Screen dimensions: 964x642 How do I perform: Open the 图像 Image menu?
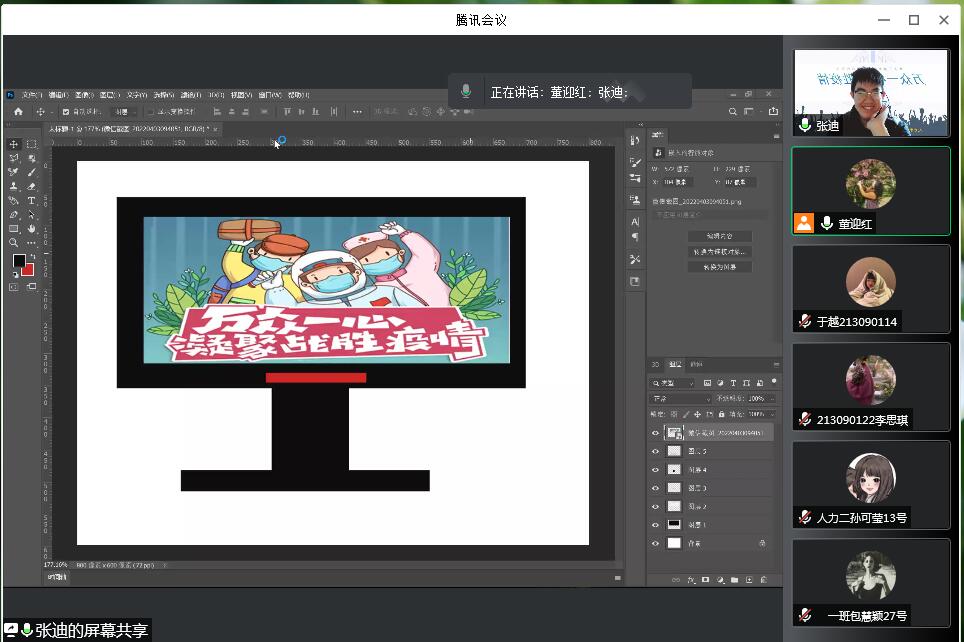coord(84,95)
